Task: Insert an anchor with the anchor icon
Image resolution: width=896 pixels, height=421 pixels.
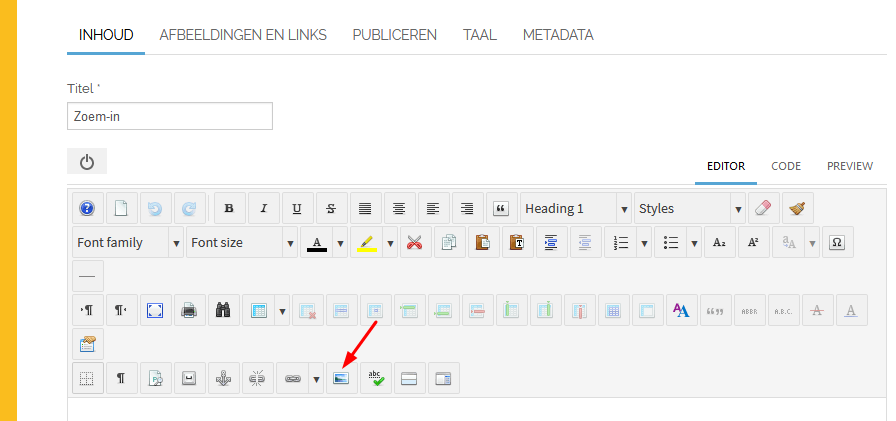Action: click(223, 379)
